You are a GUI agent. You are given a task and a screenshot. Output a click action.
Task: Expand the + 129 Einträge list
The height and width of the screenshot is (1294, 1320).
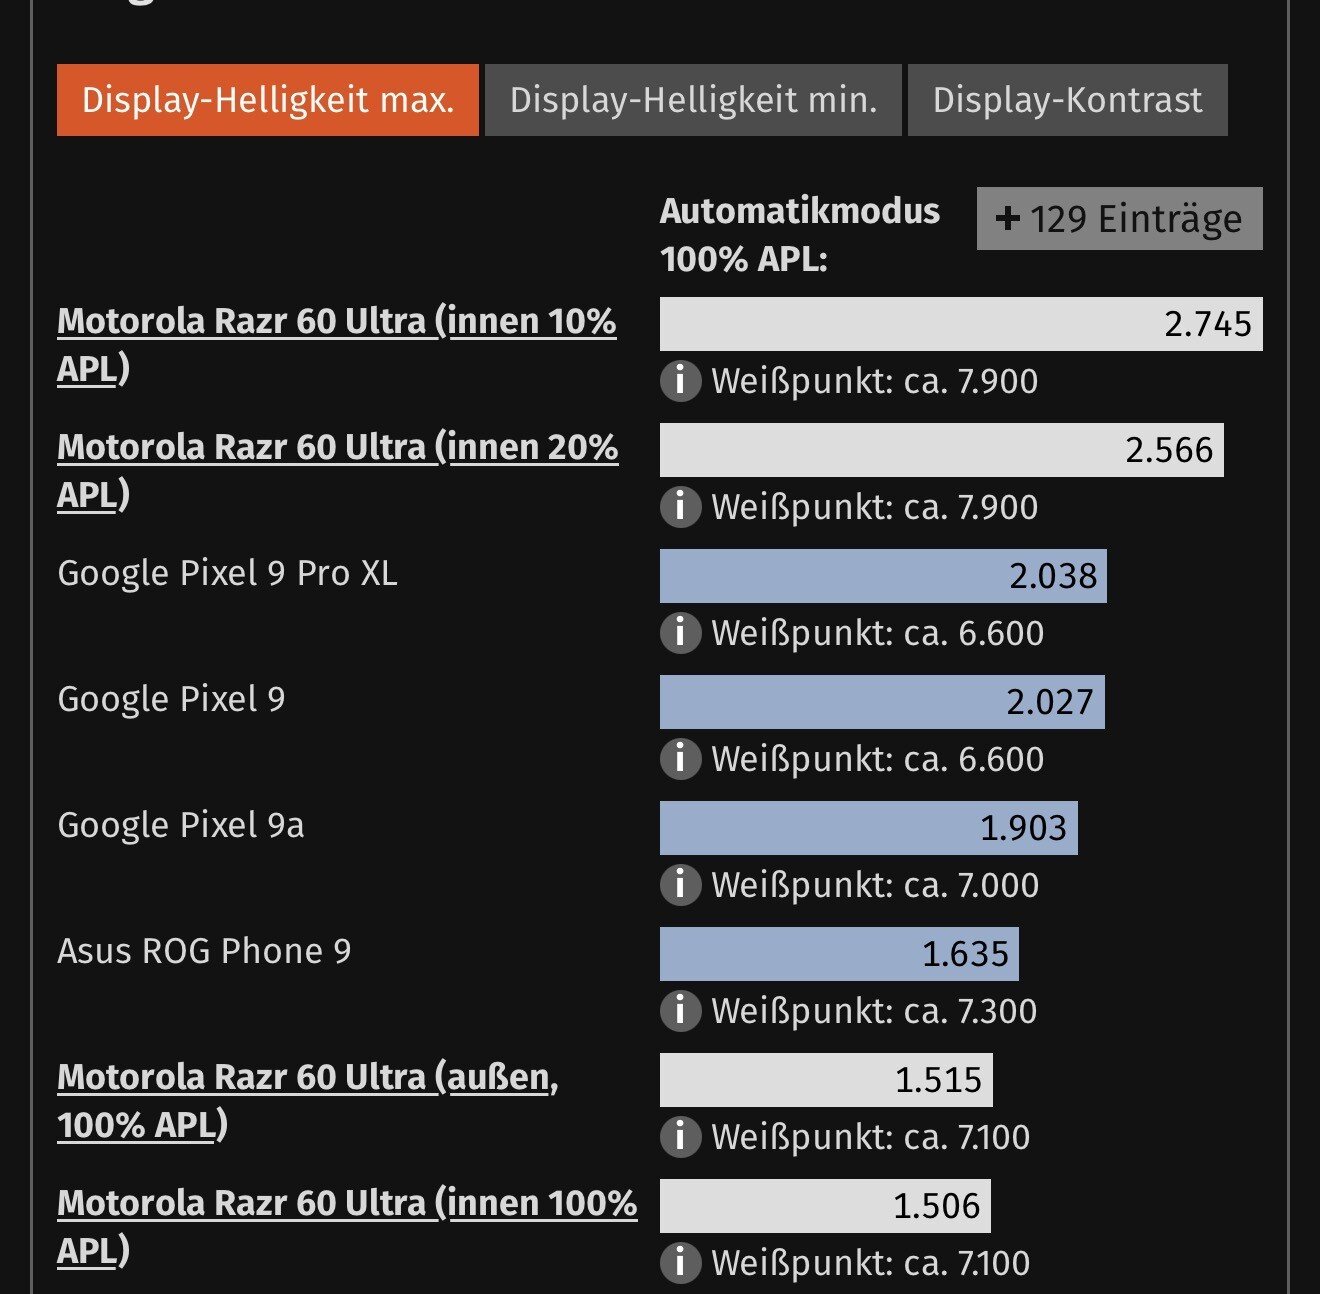click(1119, 219)
